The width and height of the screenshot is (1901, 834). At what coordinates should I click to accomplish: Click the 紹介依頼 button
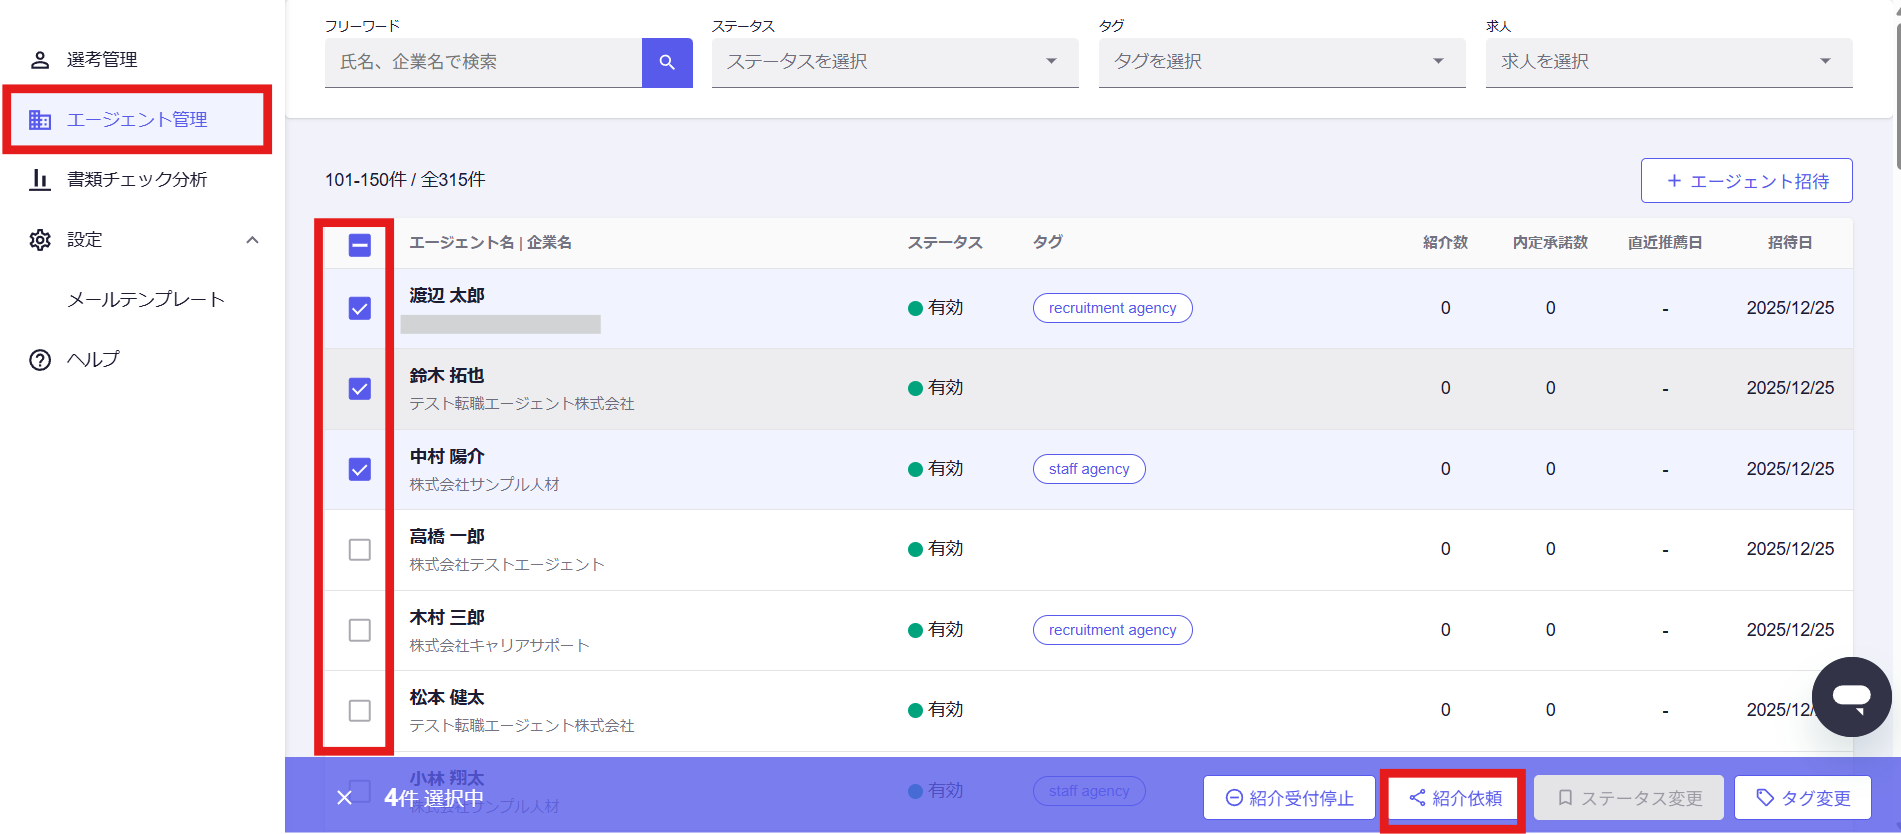point(1455,798)
